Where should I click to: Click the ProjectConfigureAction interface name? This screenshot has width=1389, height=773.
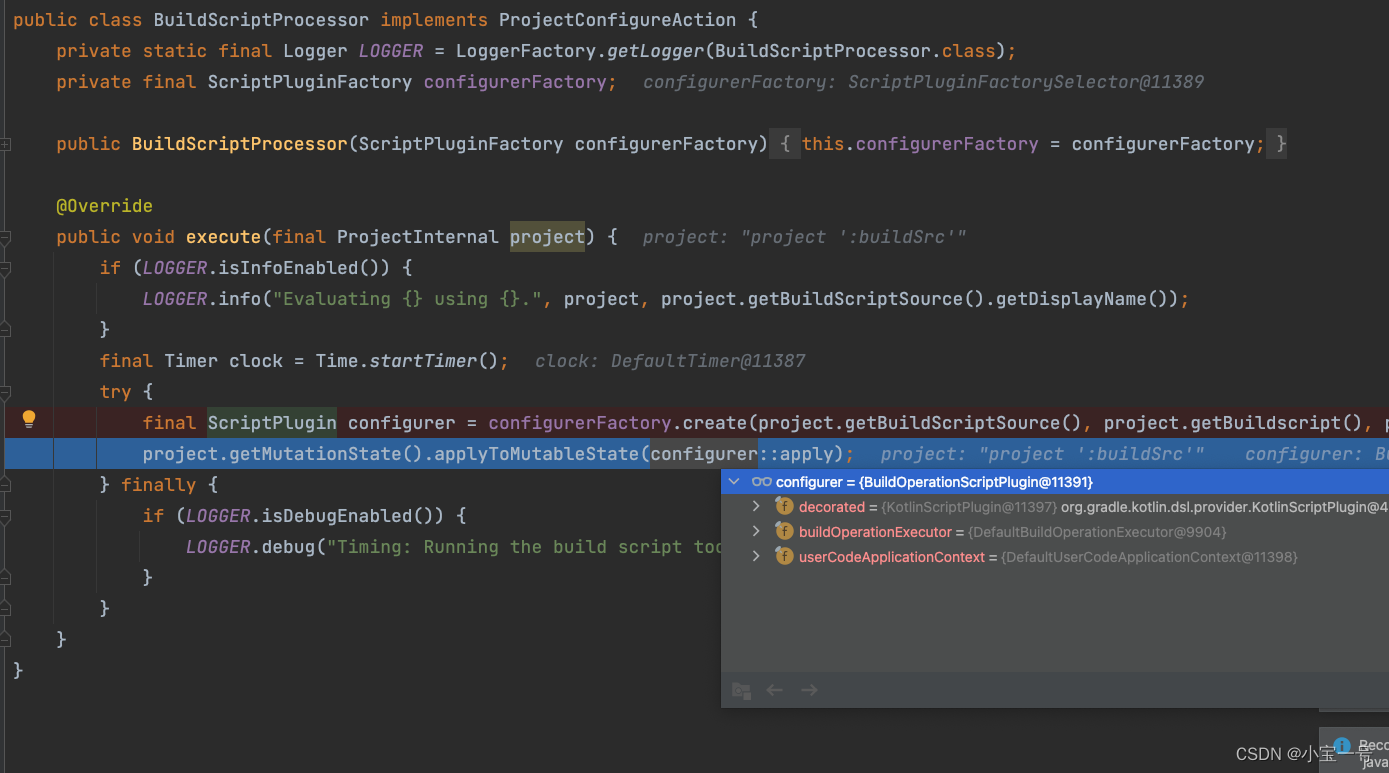(x=617, y=20)
